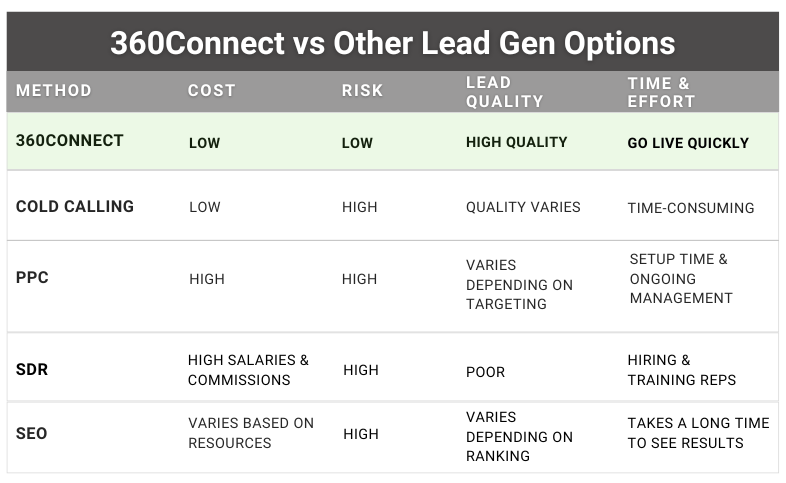Click the 'HIRING & TRAINING REPS' cell
Screen dimensions: 786x483
pos(682,370)
